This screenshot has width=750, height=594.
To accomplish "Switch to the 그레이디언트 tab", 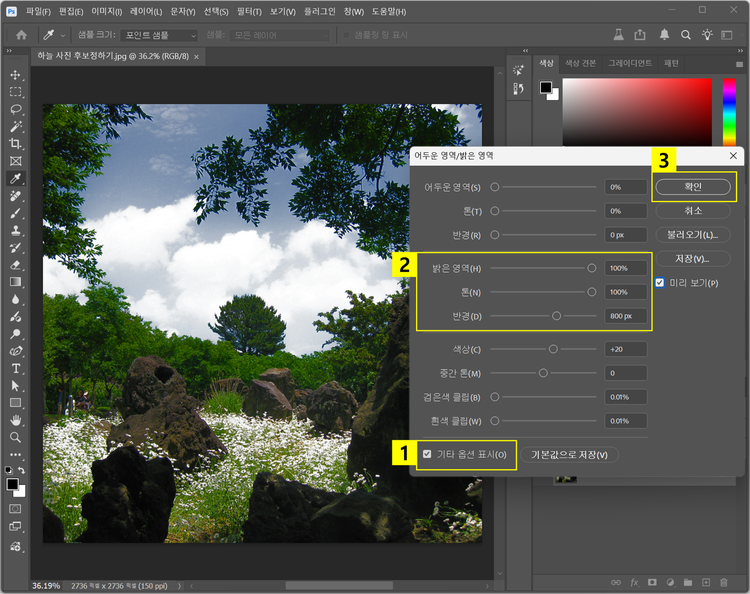I will click(630, 63).
